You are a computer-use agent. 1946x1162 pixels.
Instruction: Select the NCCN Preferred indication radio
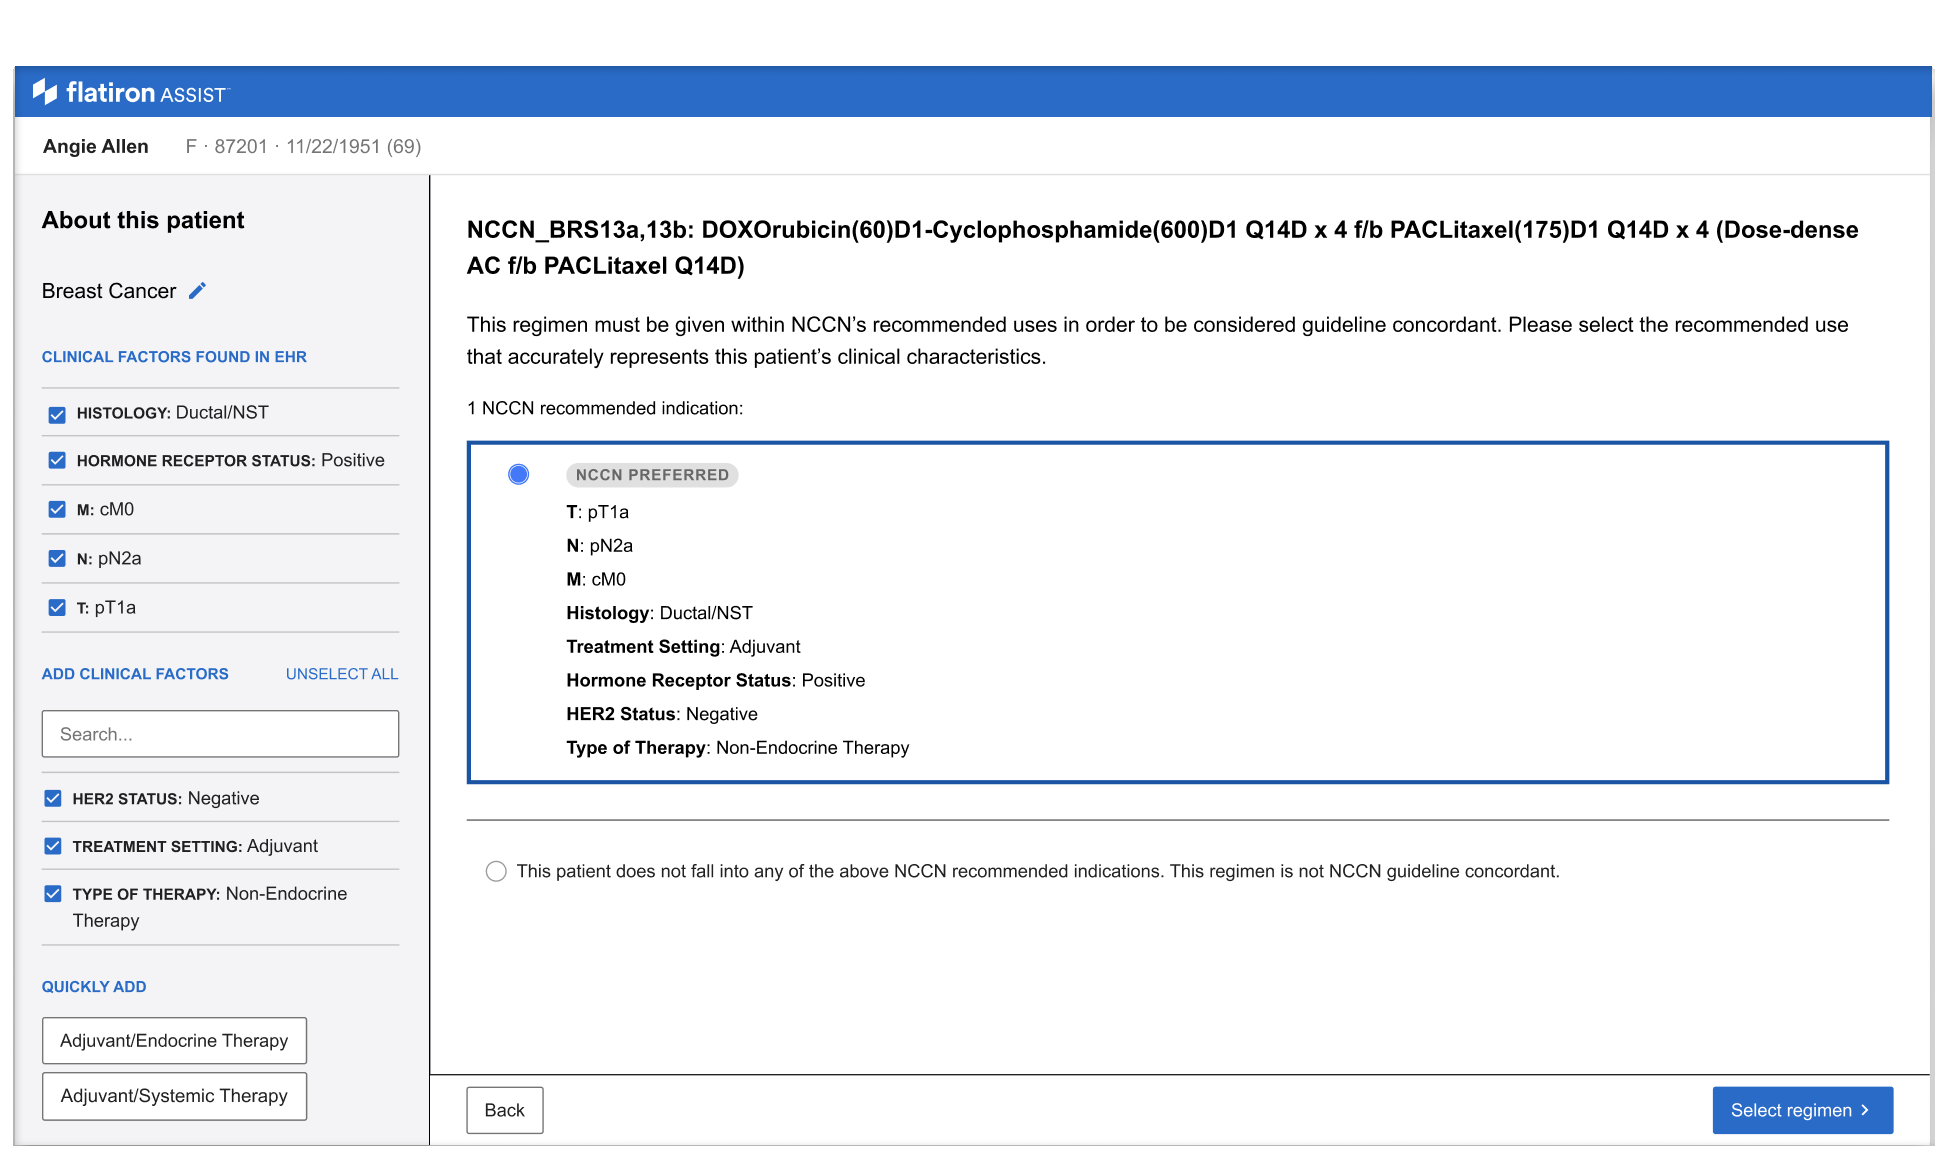[518, 474]
